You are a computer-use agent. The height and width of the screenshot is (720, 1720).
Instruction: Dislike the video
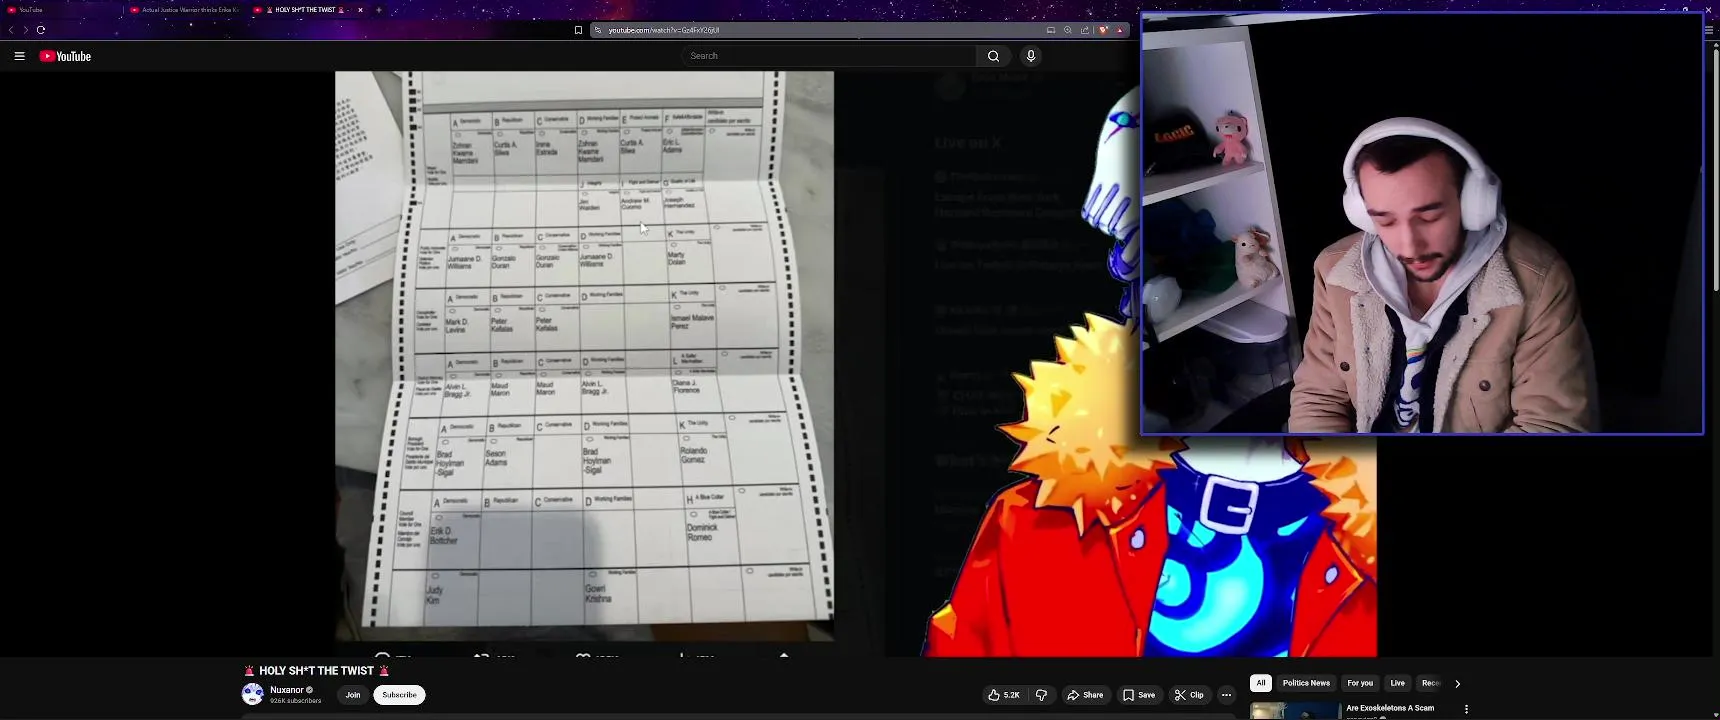click(1041, 695)
